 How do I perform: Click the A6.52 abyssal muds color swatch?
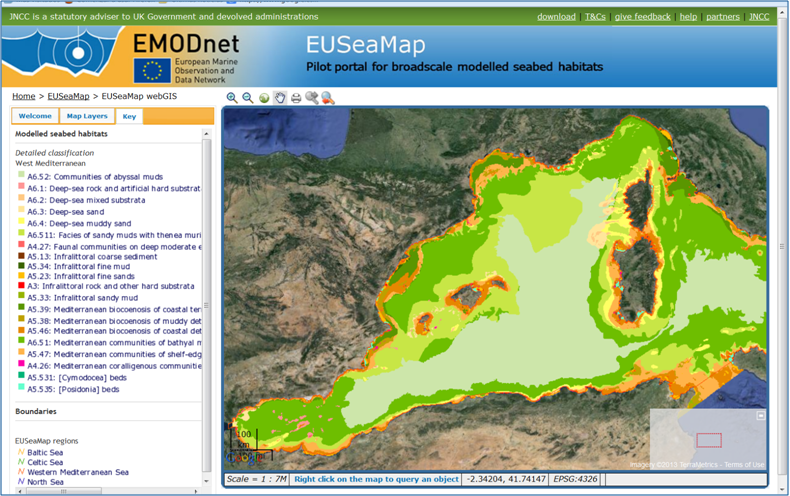click(21, 175)
